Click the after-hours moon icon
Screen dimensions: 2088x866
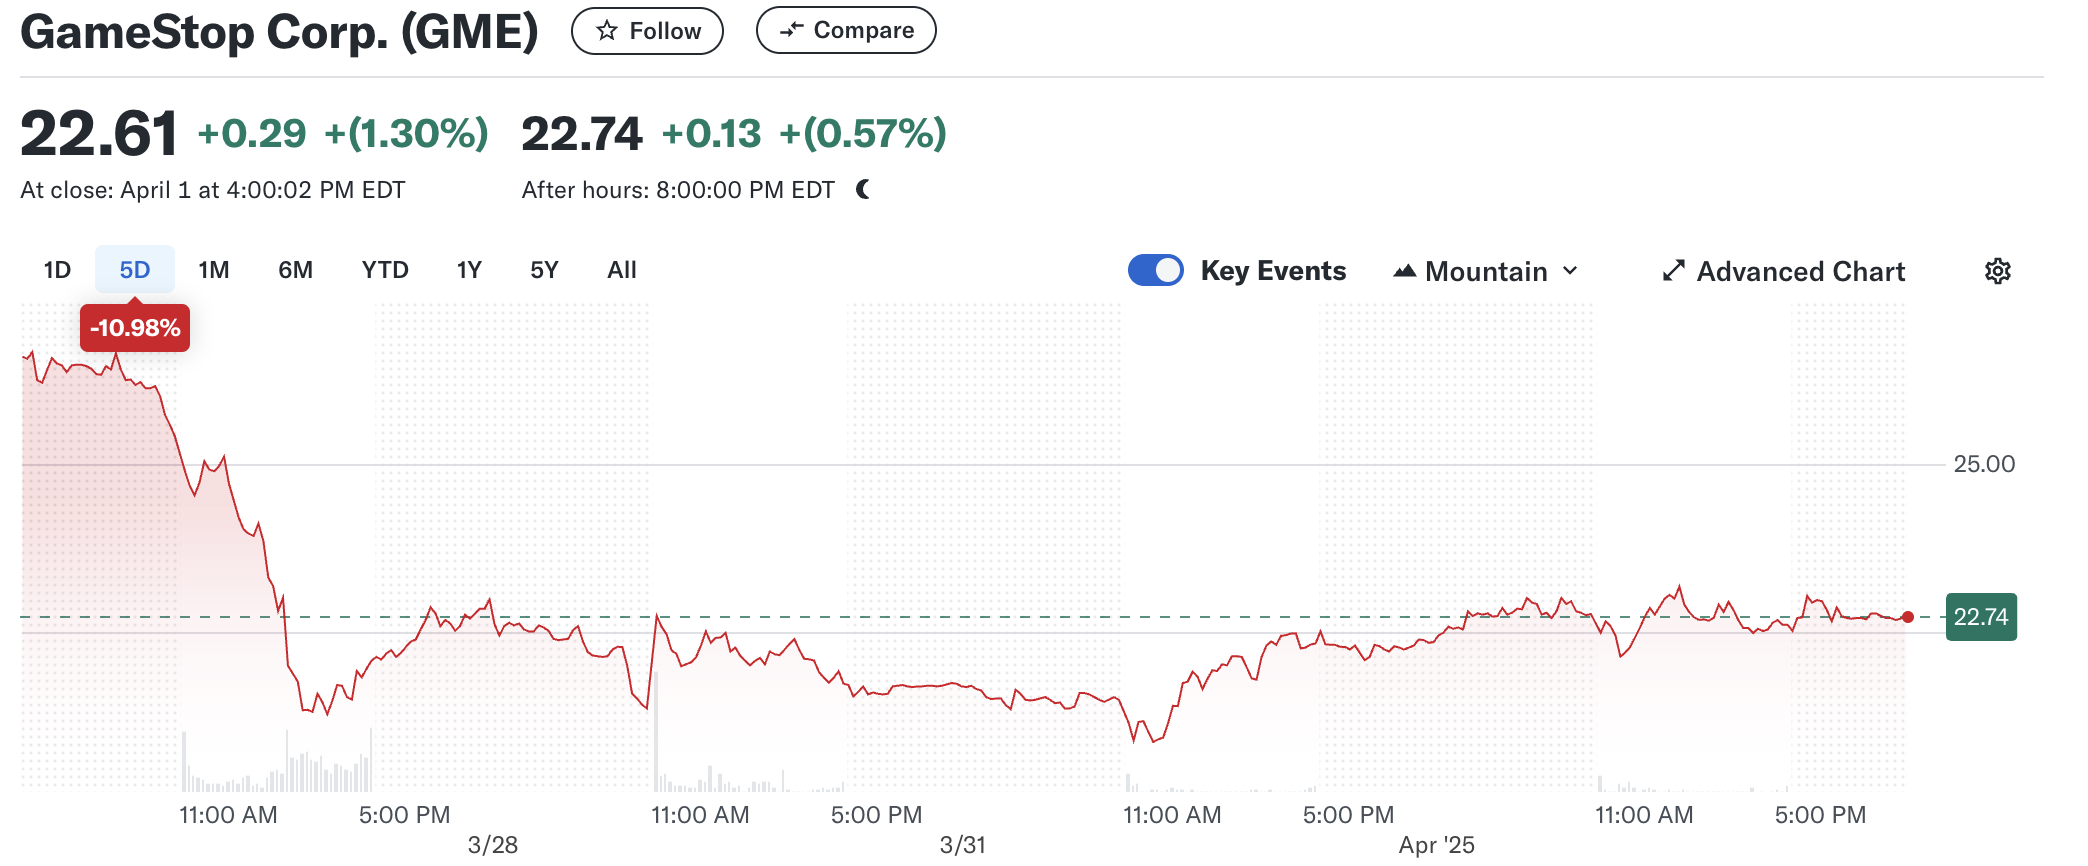863,189
